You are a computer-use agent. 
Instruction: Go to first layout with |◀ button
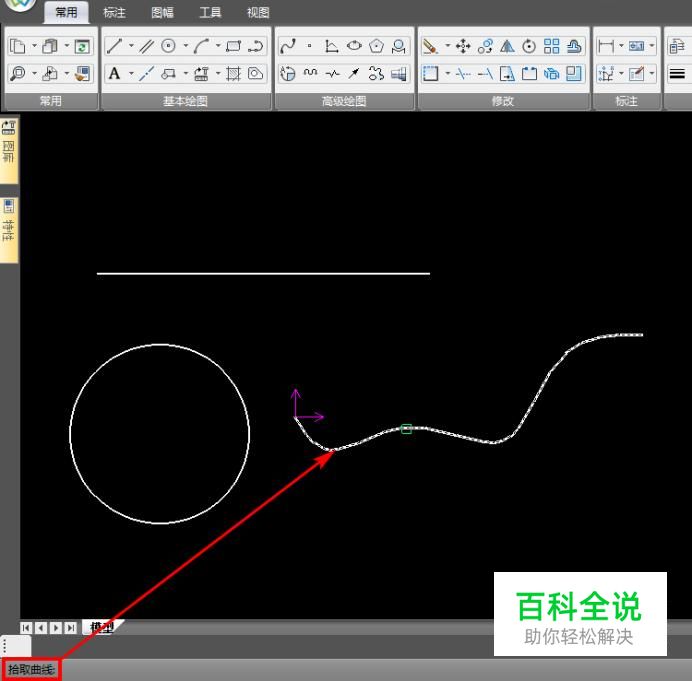pos(26,627)
